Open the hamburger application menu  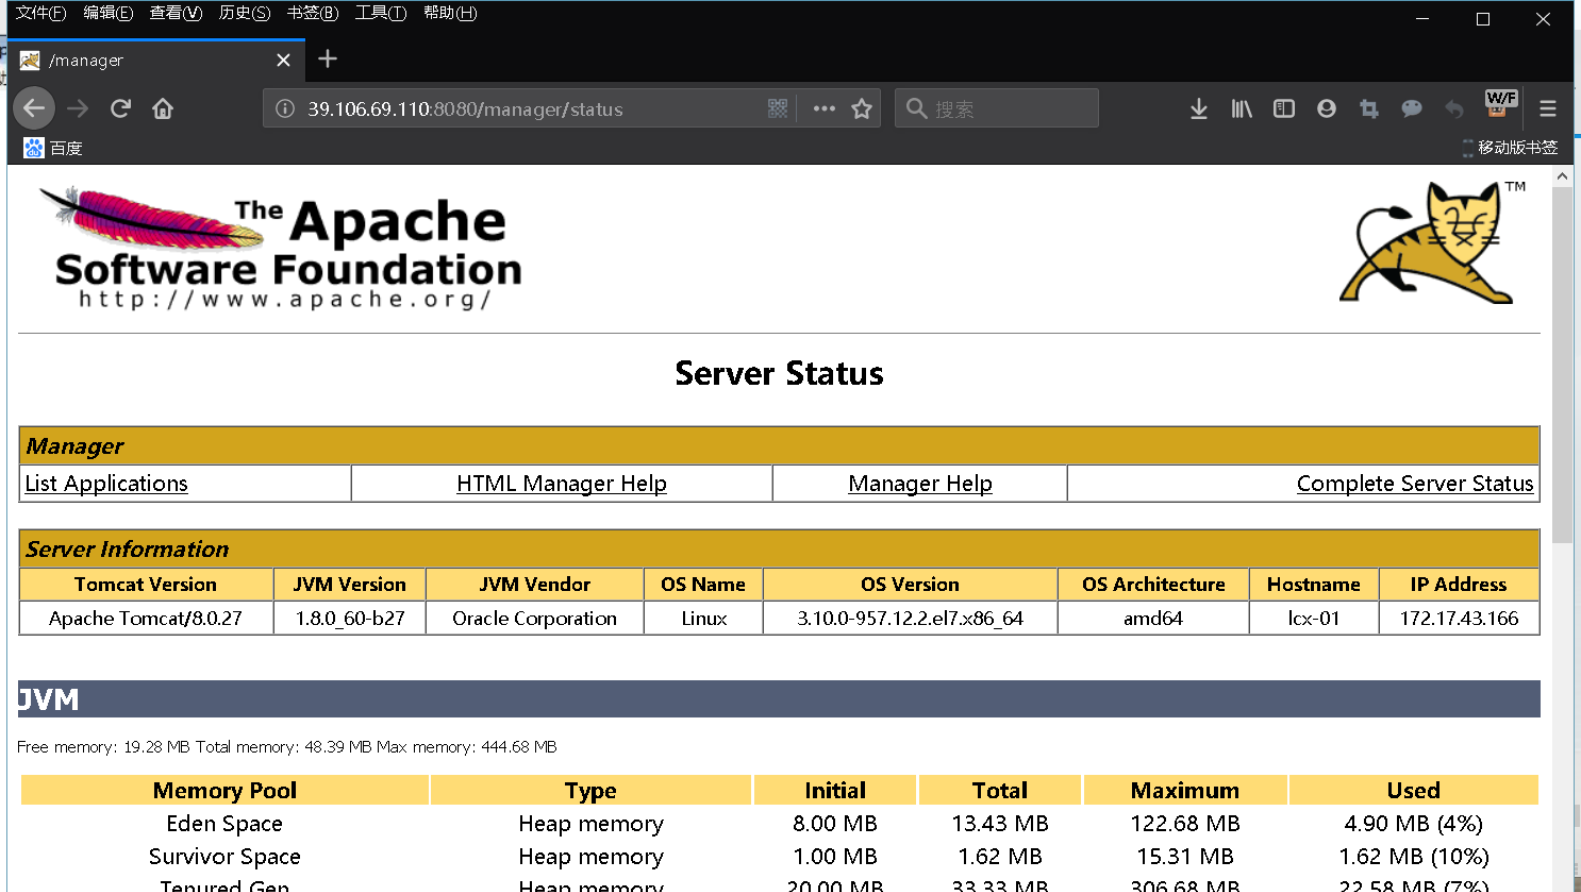pos(1547,108)
